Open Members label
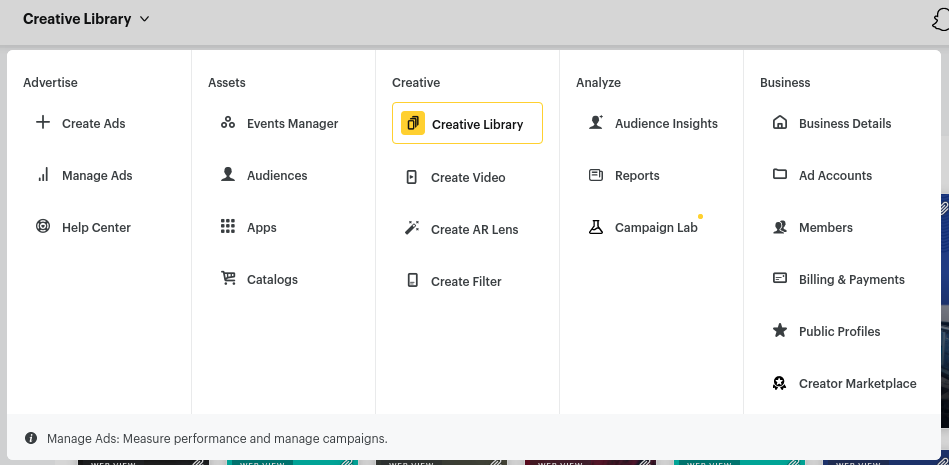This screenshot has height=465, width=949. click(x=826, y=228)
